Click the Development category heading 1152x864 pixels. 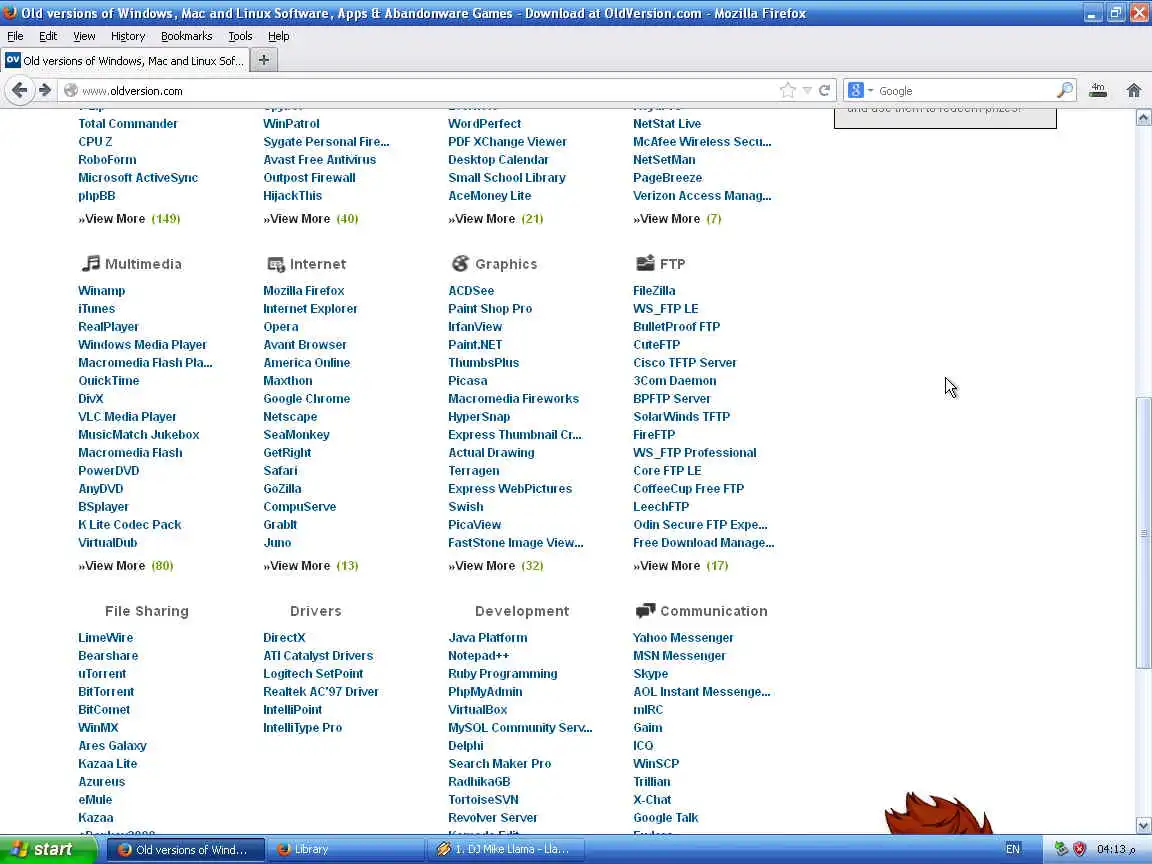[522, 611]
